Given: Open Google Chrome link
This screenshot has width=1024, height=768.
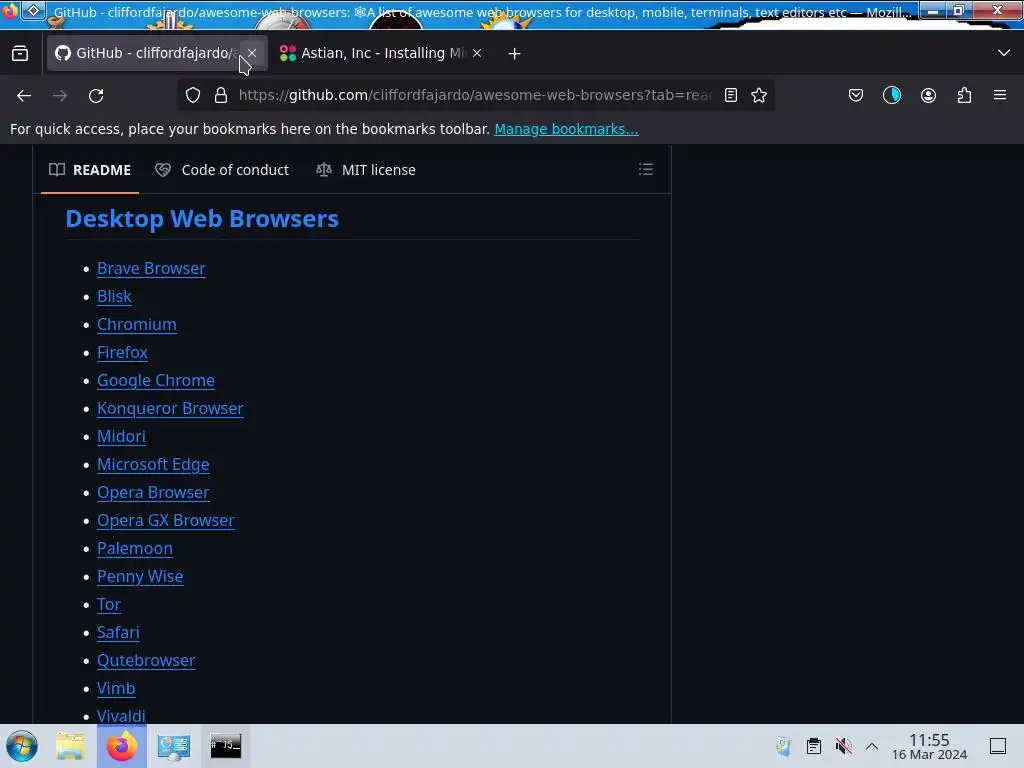Looking at the screenshot, I should (x=155, y=381).
